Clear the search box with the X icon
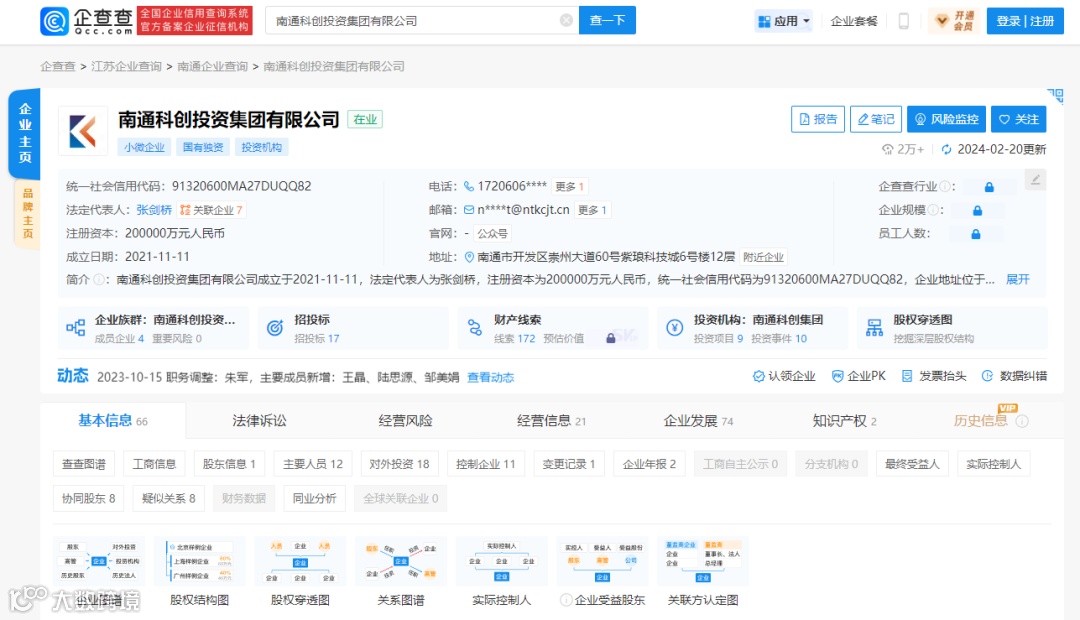This screenshot has height=620, width=1080. (x=566, y=21)
